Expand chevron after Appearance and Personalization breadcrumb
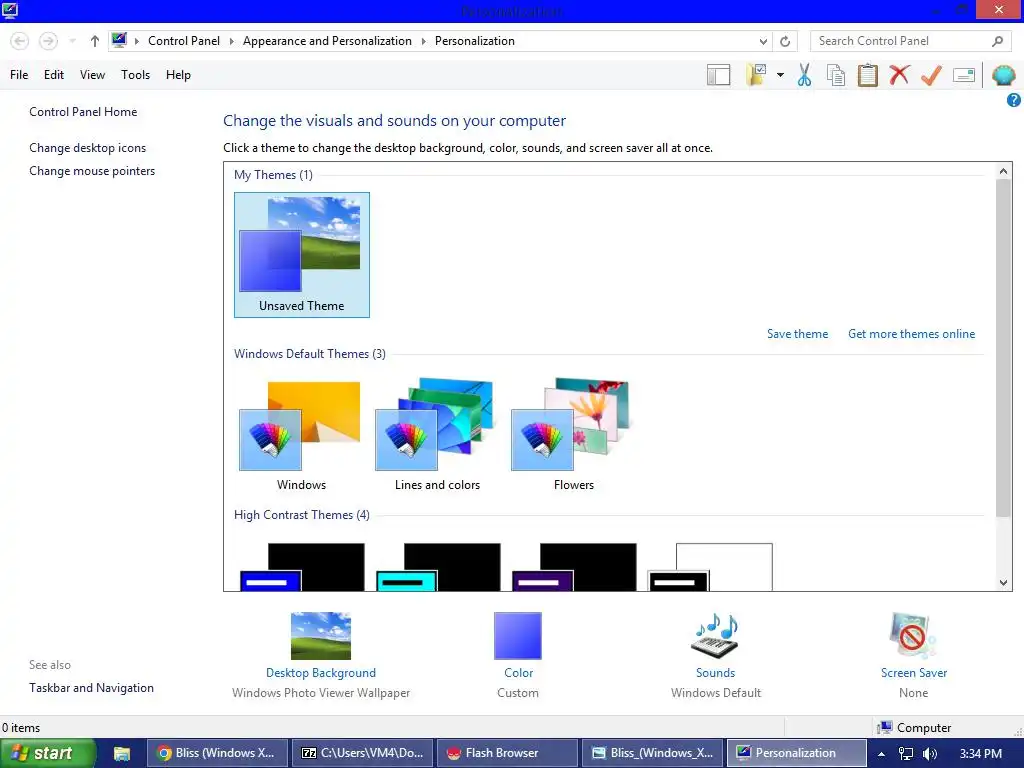The image size is (1024, 768). tap(423, 41)
